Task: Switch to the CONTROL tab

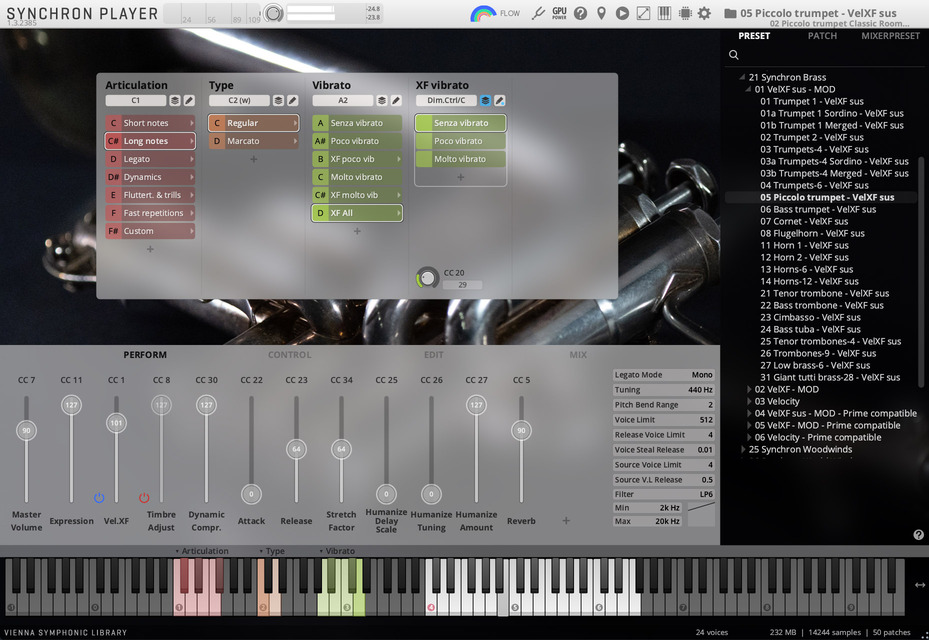Action: click(x=289, y=355)
